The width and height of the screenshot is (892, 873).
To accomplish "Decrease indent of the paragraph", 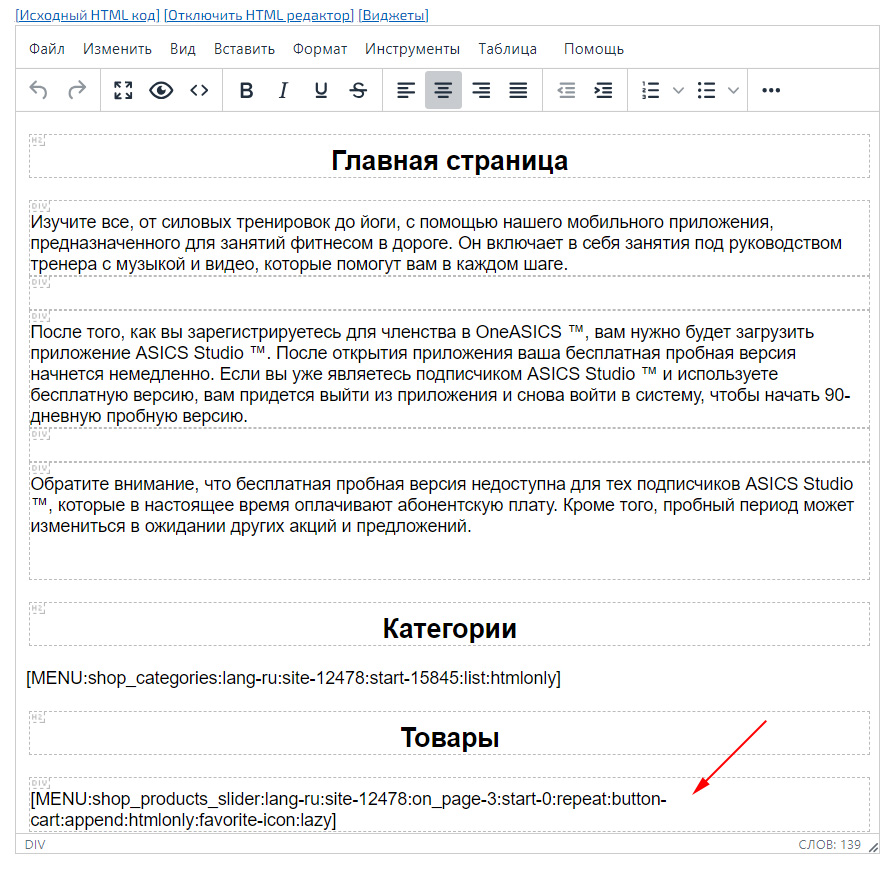I will (566, 91).
